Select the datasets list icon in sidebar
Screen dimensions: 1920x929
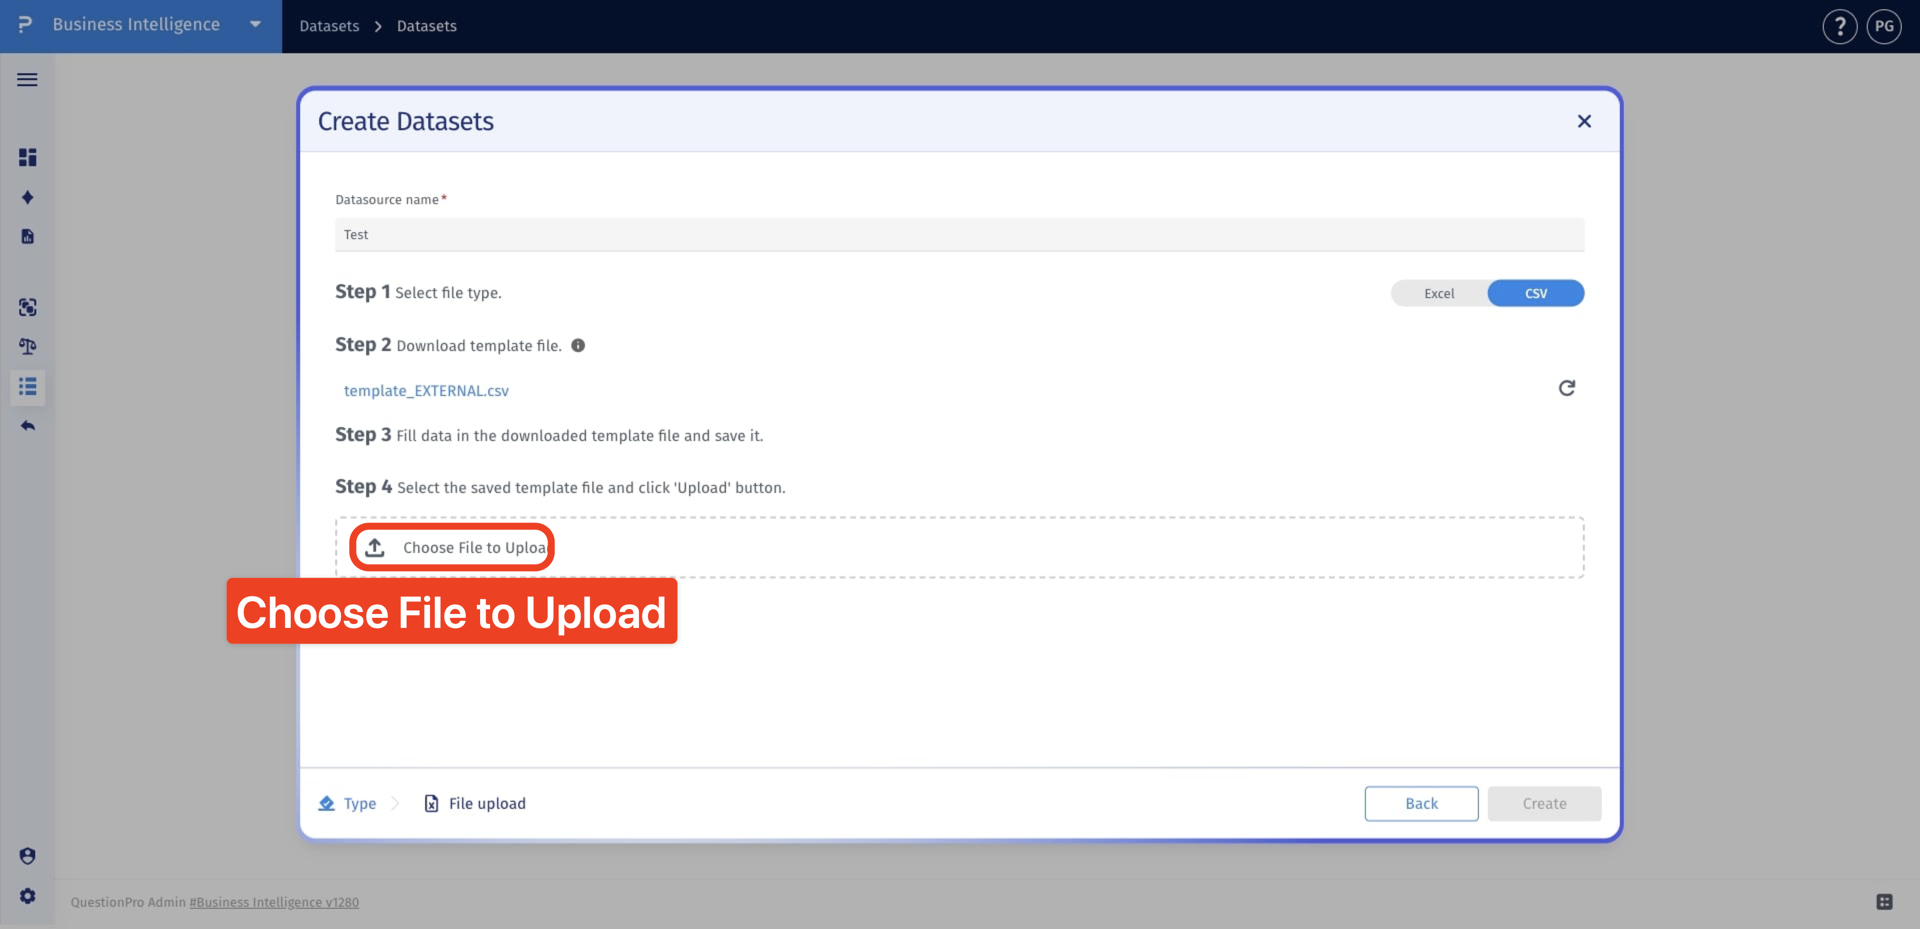pos(27,386)
